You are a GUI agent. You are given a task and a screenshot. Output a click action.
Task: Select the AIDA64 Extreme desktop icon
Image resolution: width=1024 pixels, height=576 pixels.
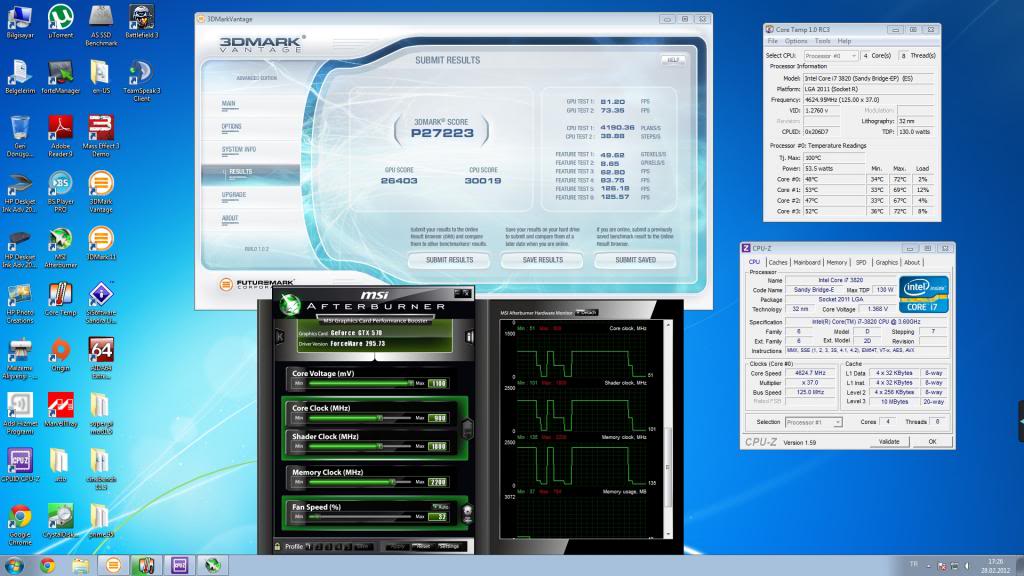click(101, 359)
